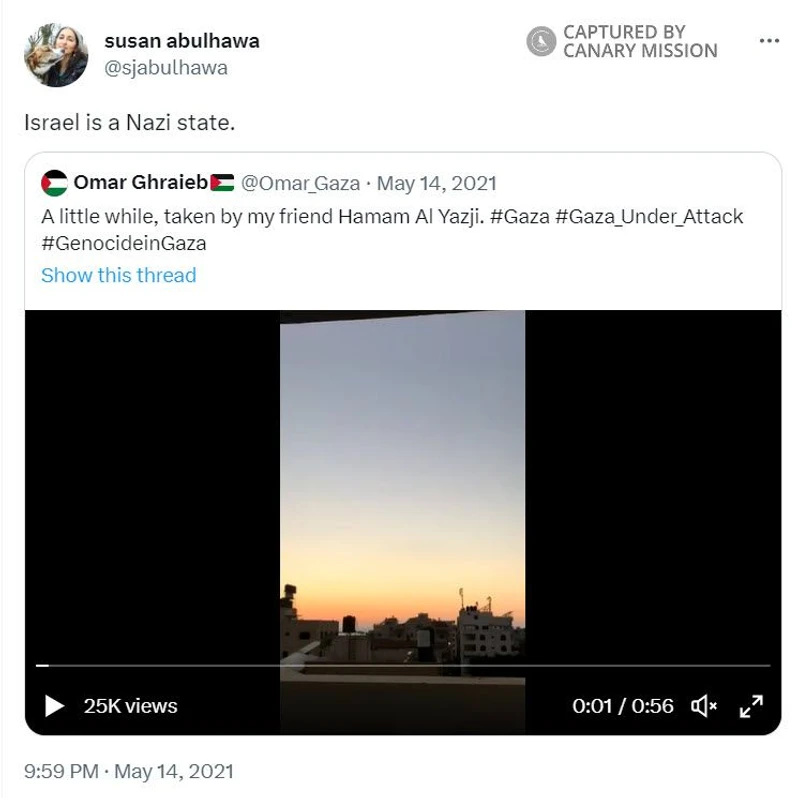Open the tweet's three-dot more menu

click(x=769, y=41)
